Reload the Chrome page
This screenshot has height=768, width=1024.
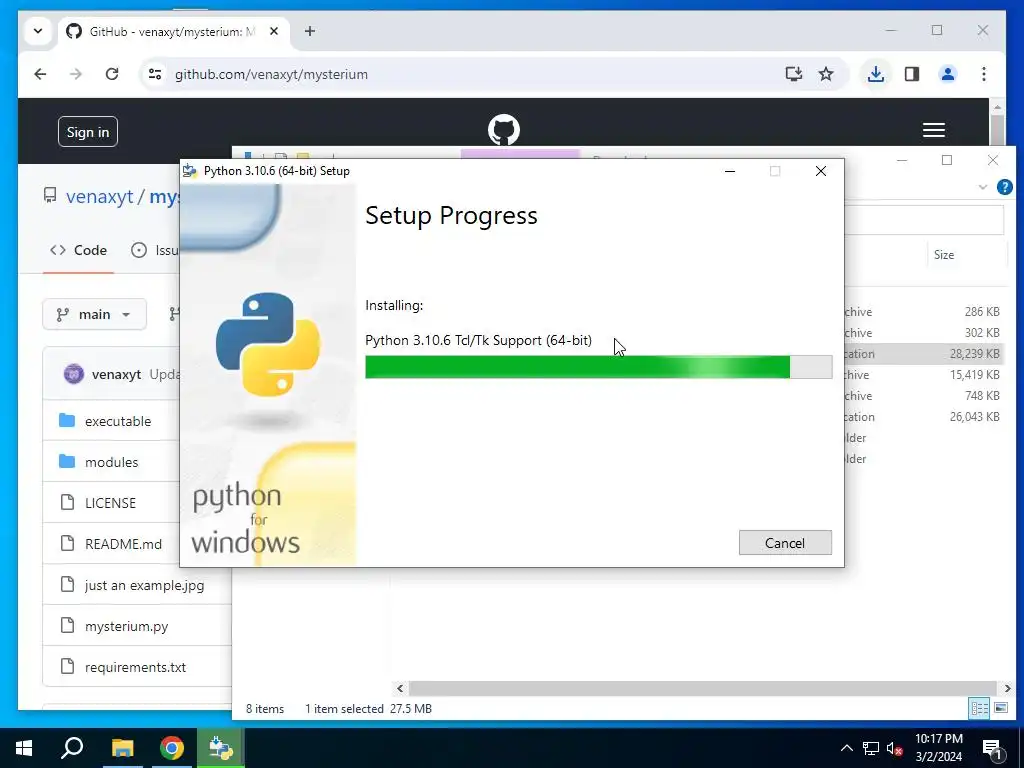[112, 74]
